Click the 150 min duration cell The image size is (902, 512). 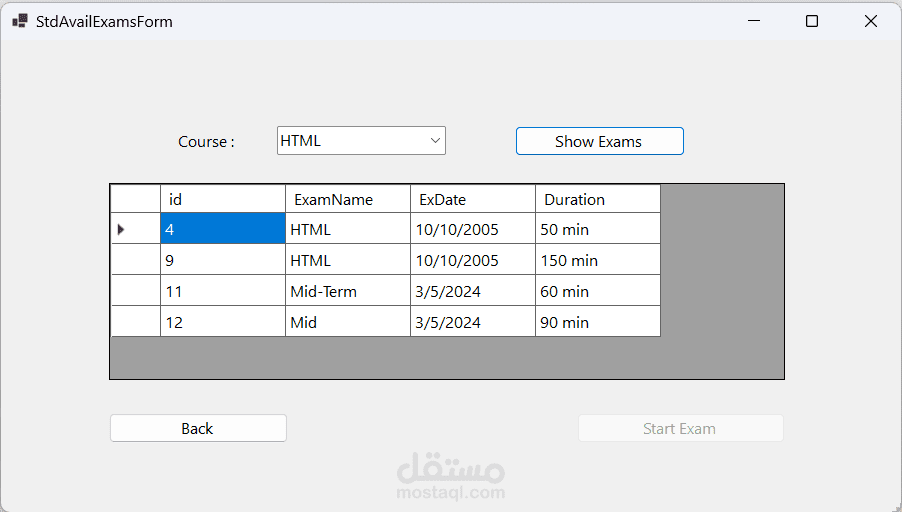click(598, 259)
